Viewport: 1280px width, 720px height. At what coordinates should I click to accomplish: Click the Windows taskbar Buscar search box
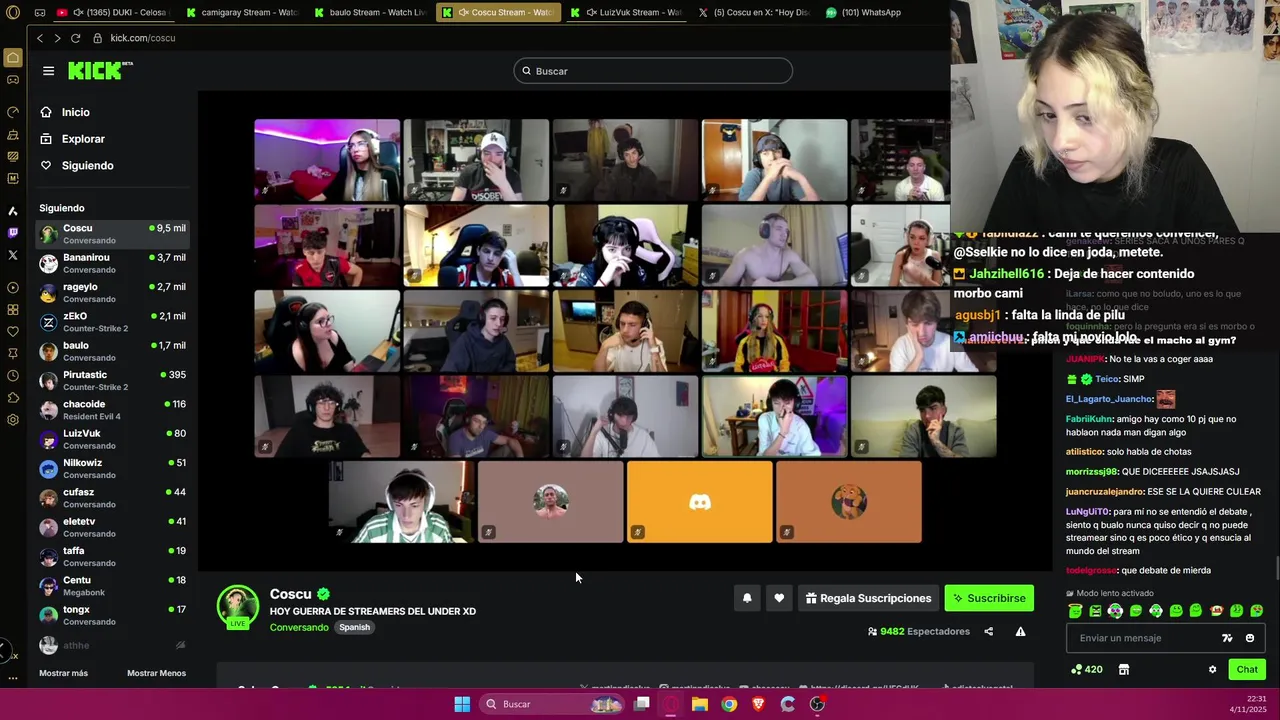click(x=553, y=704)
